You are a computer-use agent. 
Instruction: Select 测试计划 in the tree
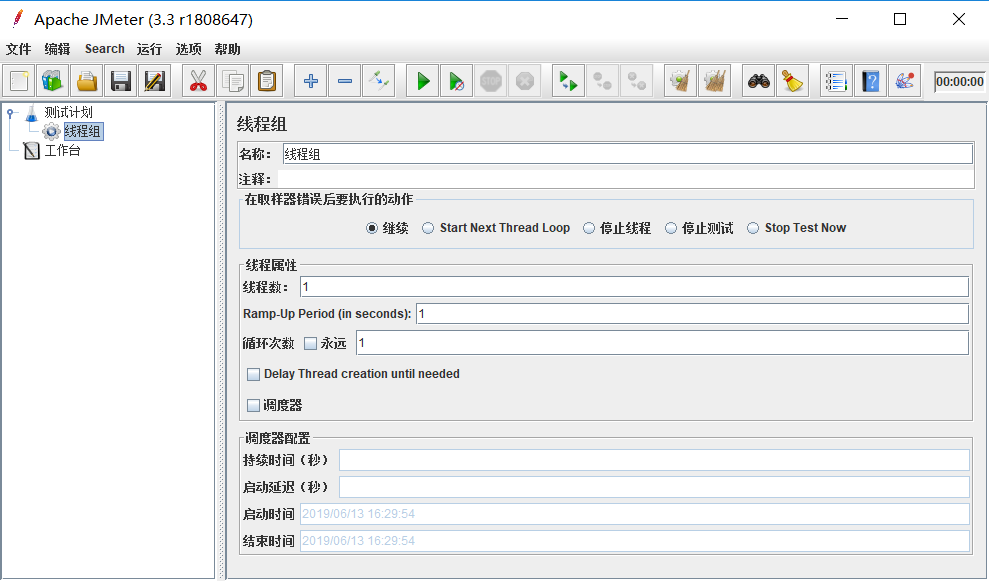[x=68, y=112]
